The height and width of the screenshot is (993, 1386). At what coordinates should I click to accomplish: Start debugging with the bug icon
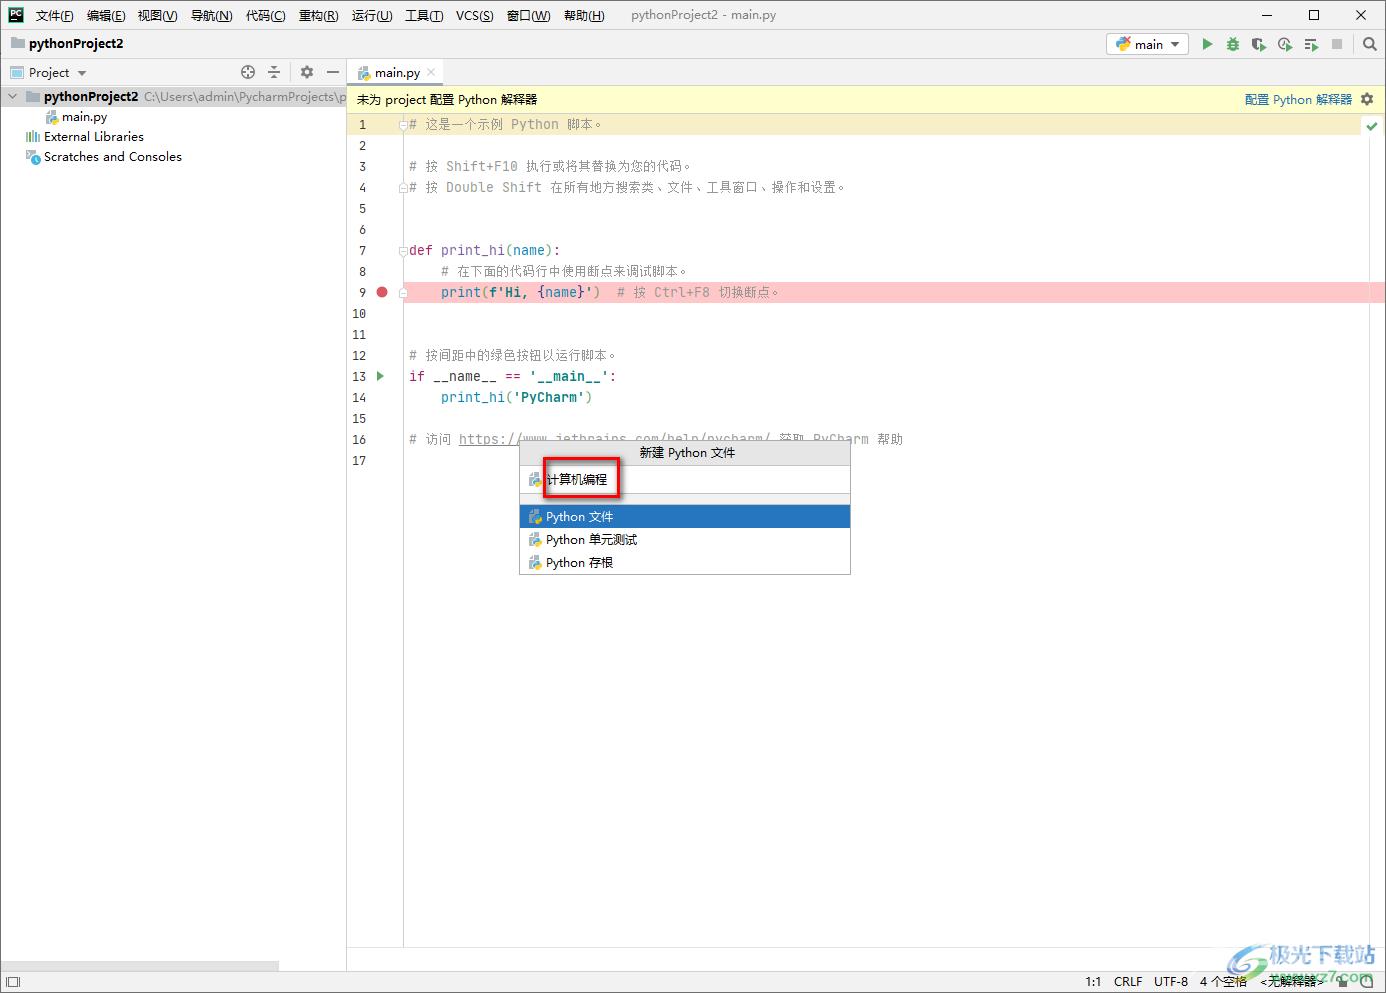(x=1233, y=44)
